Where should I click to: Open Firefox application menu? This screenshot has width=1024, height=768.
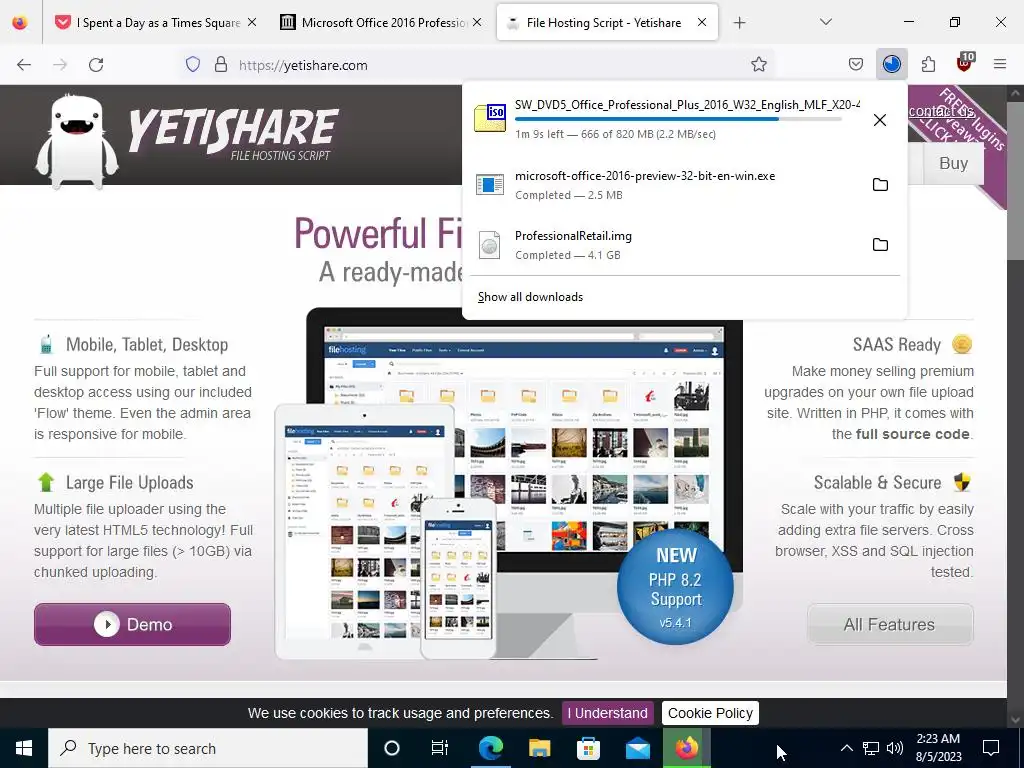(x=1000, y=64)
